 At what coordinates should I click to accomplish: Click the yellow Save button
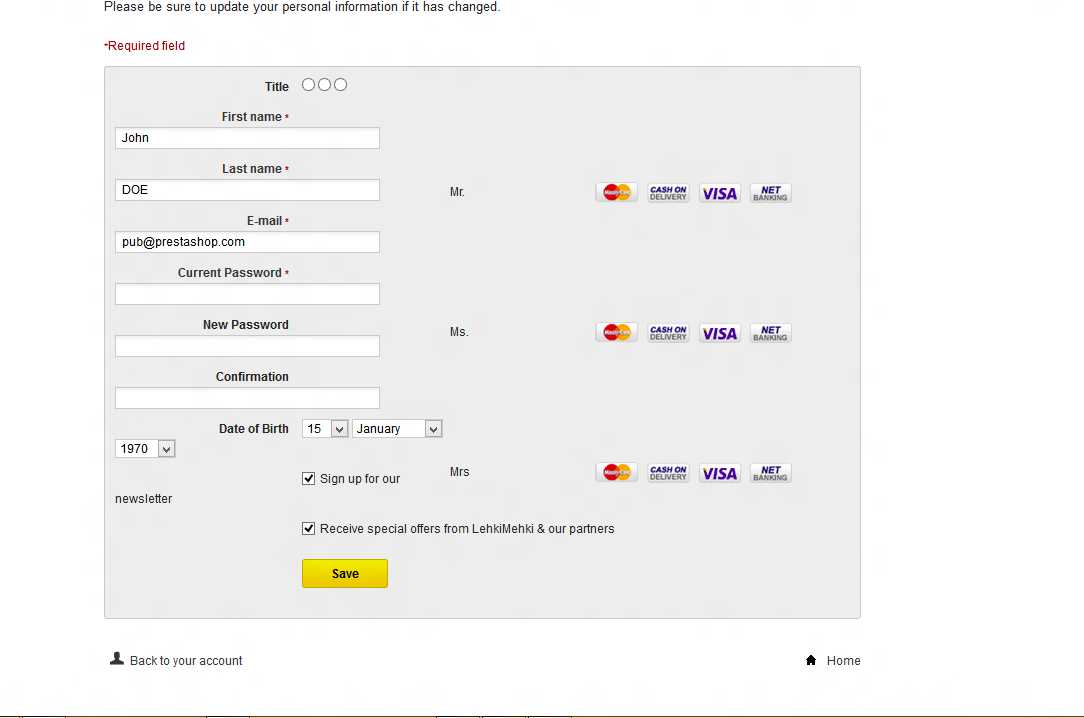[x=345, y=574]
